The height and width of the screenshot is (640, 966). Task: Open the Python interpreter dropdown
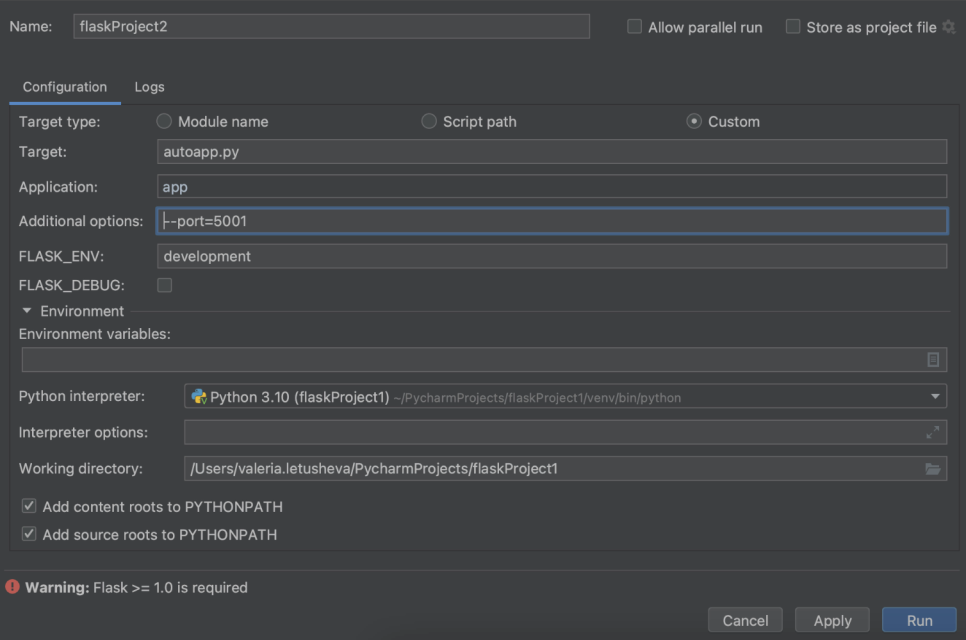[935, 397]
